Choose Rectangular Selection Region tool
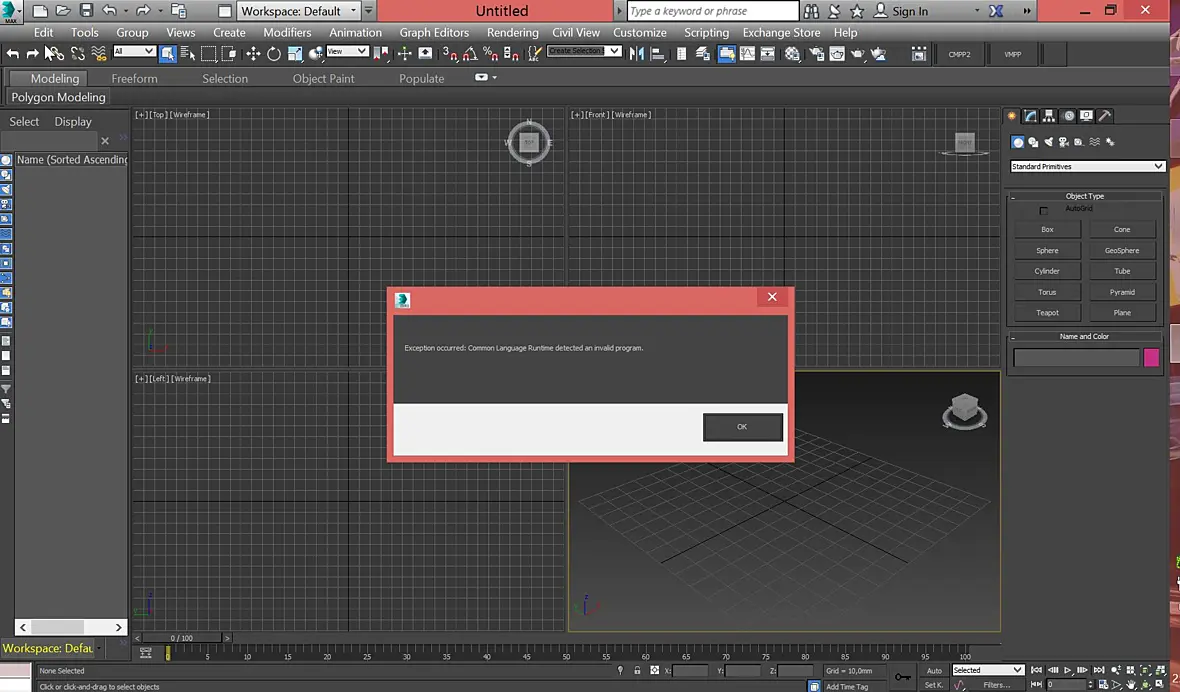 tap(208, 53)
